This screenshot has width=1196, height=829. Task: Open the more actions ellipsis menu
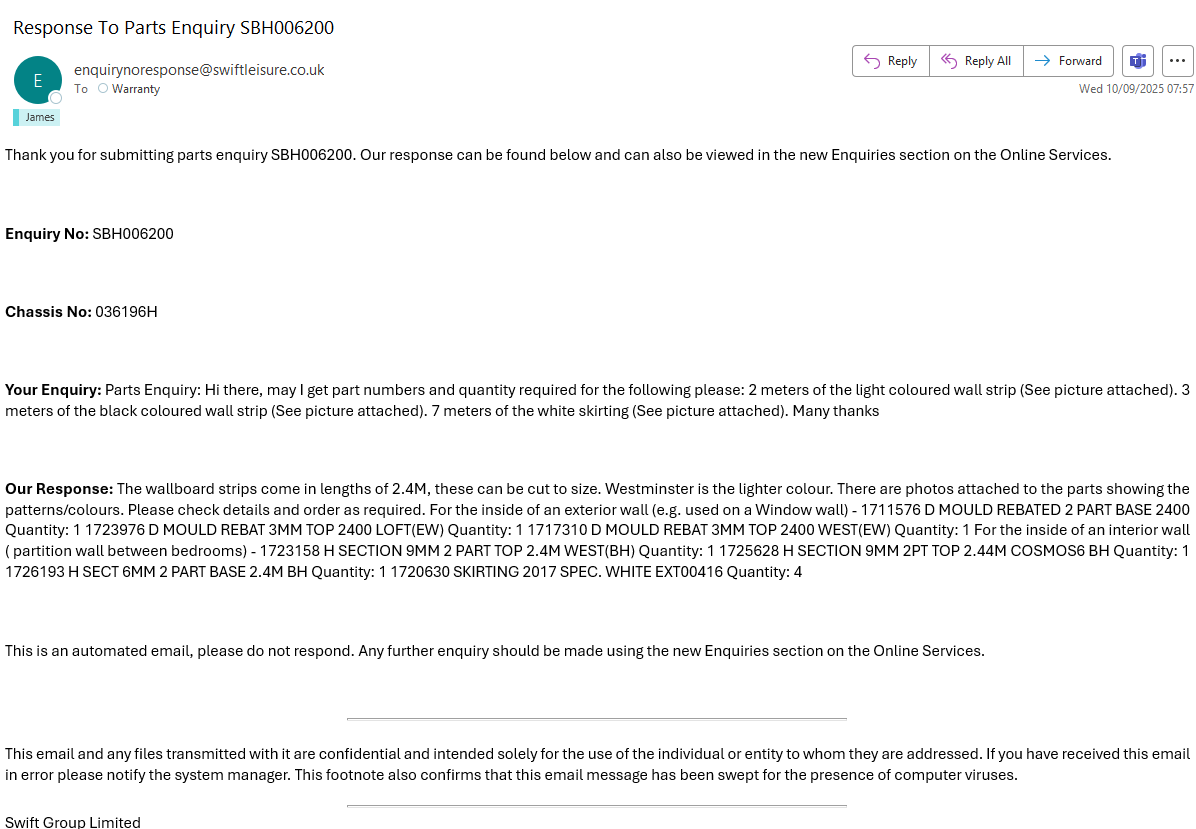(1178, 61)
